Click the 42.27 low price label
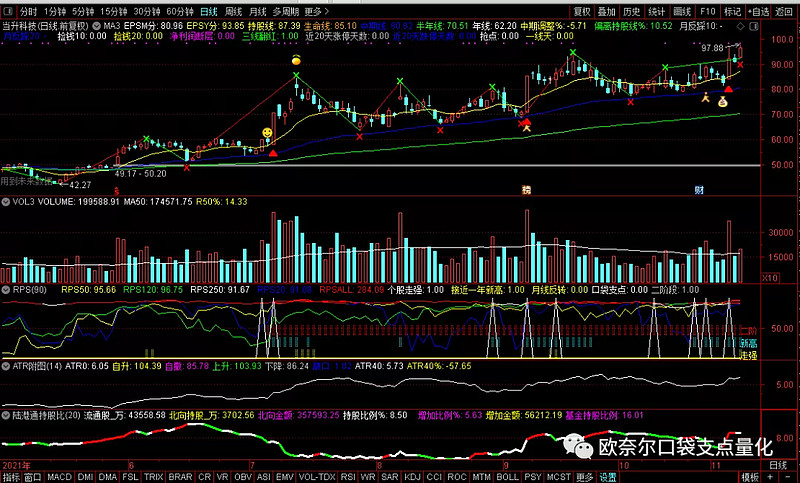 [80, 185]
